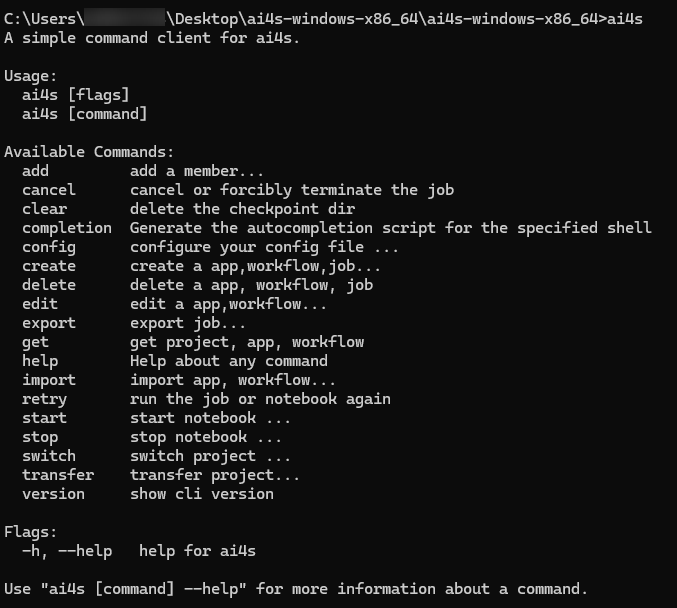Click the 'transfer' command name
677x608 pixels.
click(x=58, y=475)
